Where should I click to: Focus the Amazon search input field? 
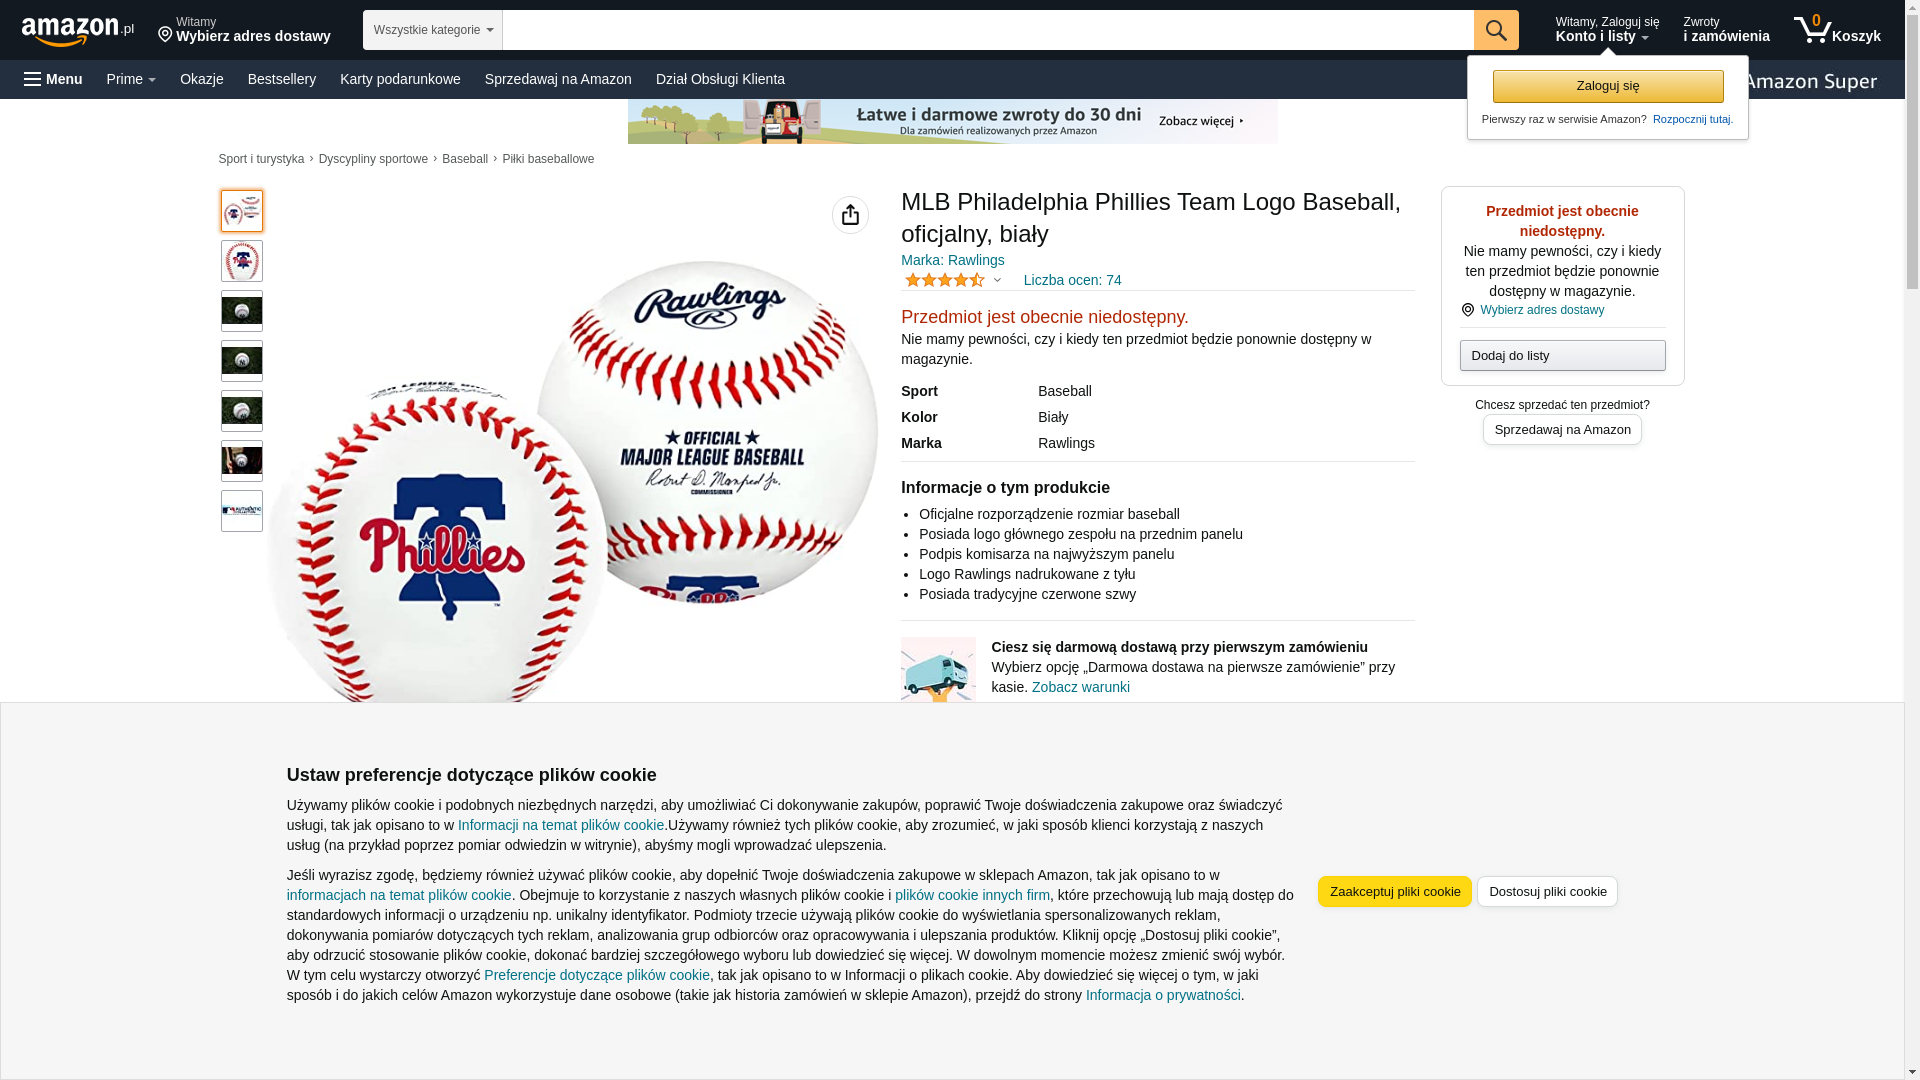click(987, 30)
